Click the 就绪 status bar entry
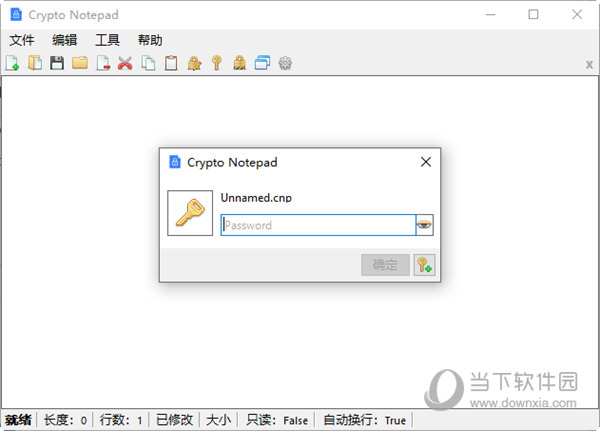600x431 pixels. [x=18, y=420]
